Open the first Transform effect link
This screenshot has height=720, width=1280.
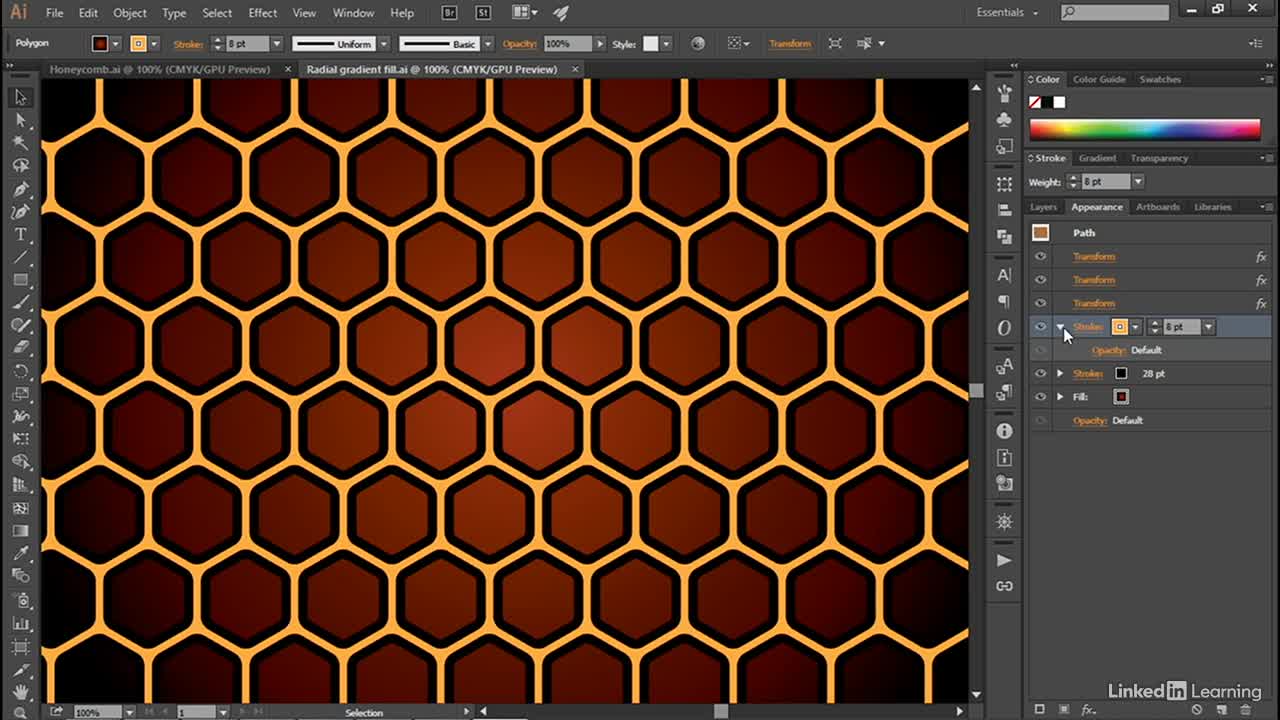(x=1094, y=257)
